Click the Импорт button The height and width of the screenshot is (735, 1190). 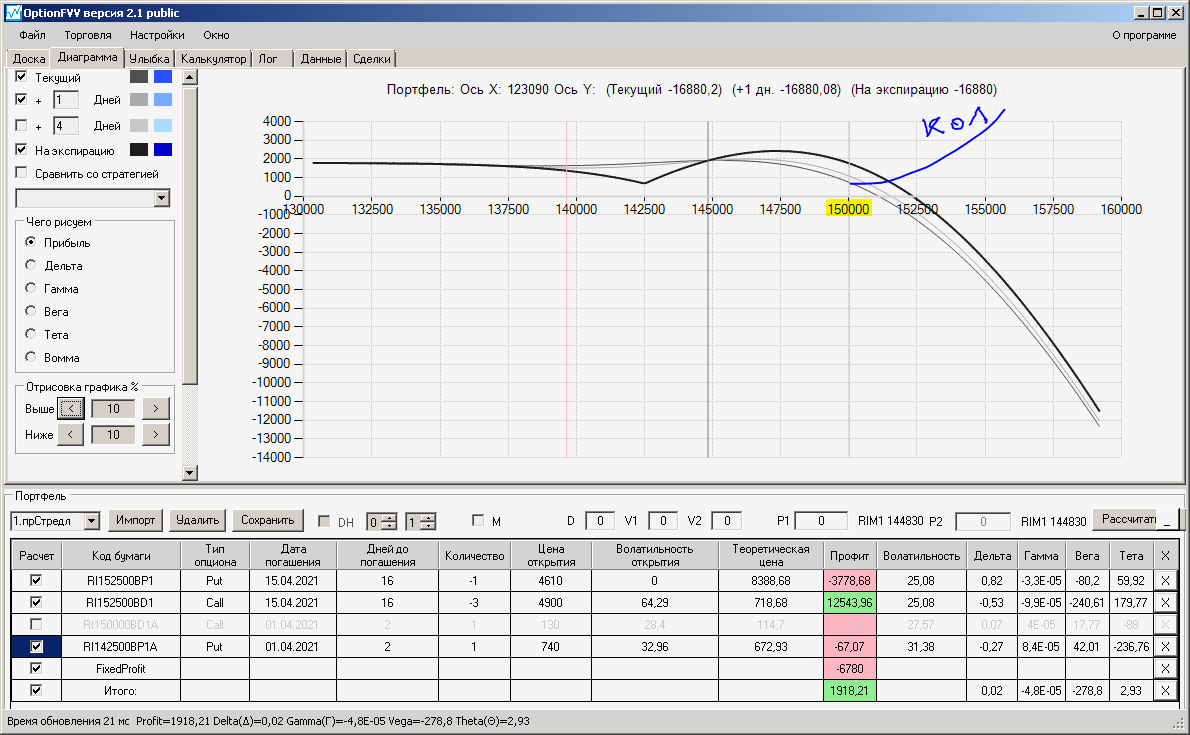point(136,520)
